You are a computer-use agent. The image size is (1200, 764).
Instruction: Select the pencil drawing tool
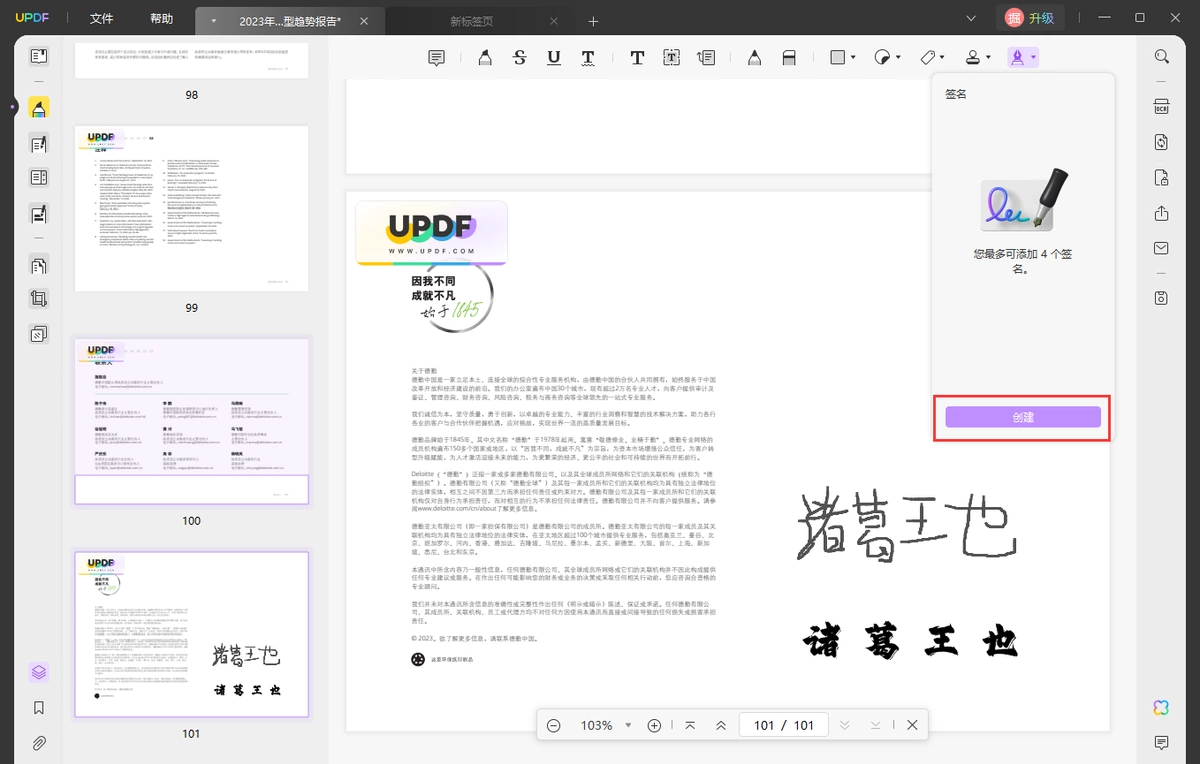click(x=754, y=58)
